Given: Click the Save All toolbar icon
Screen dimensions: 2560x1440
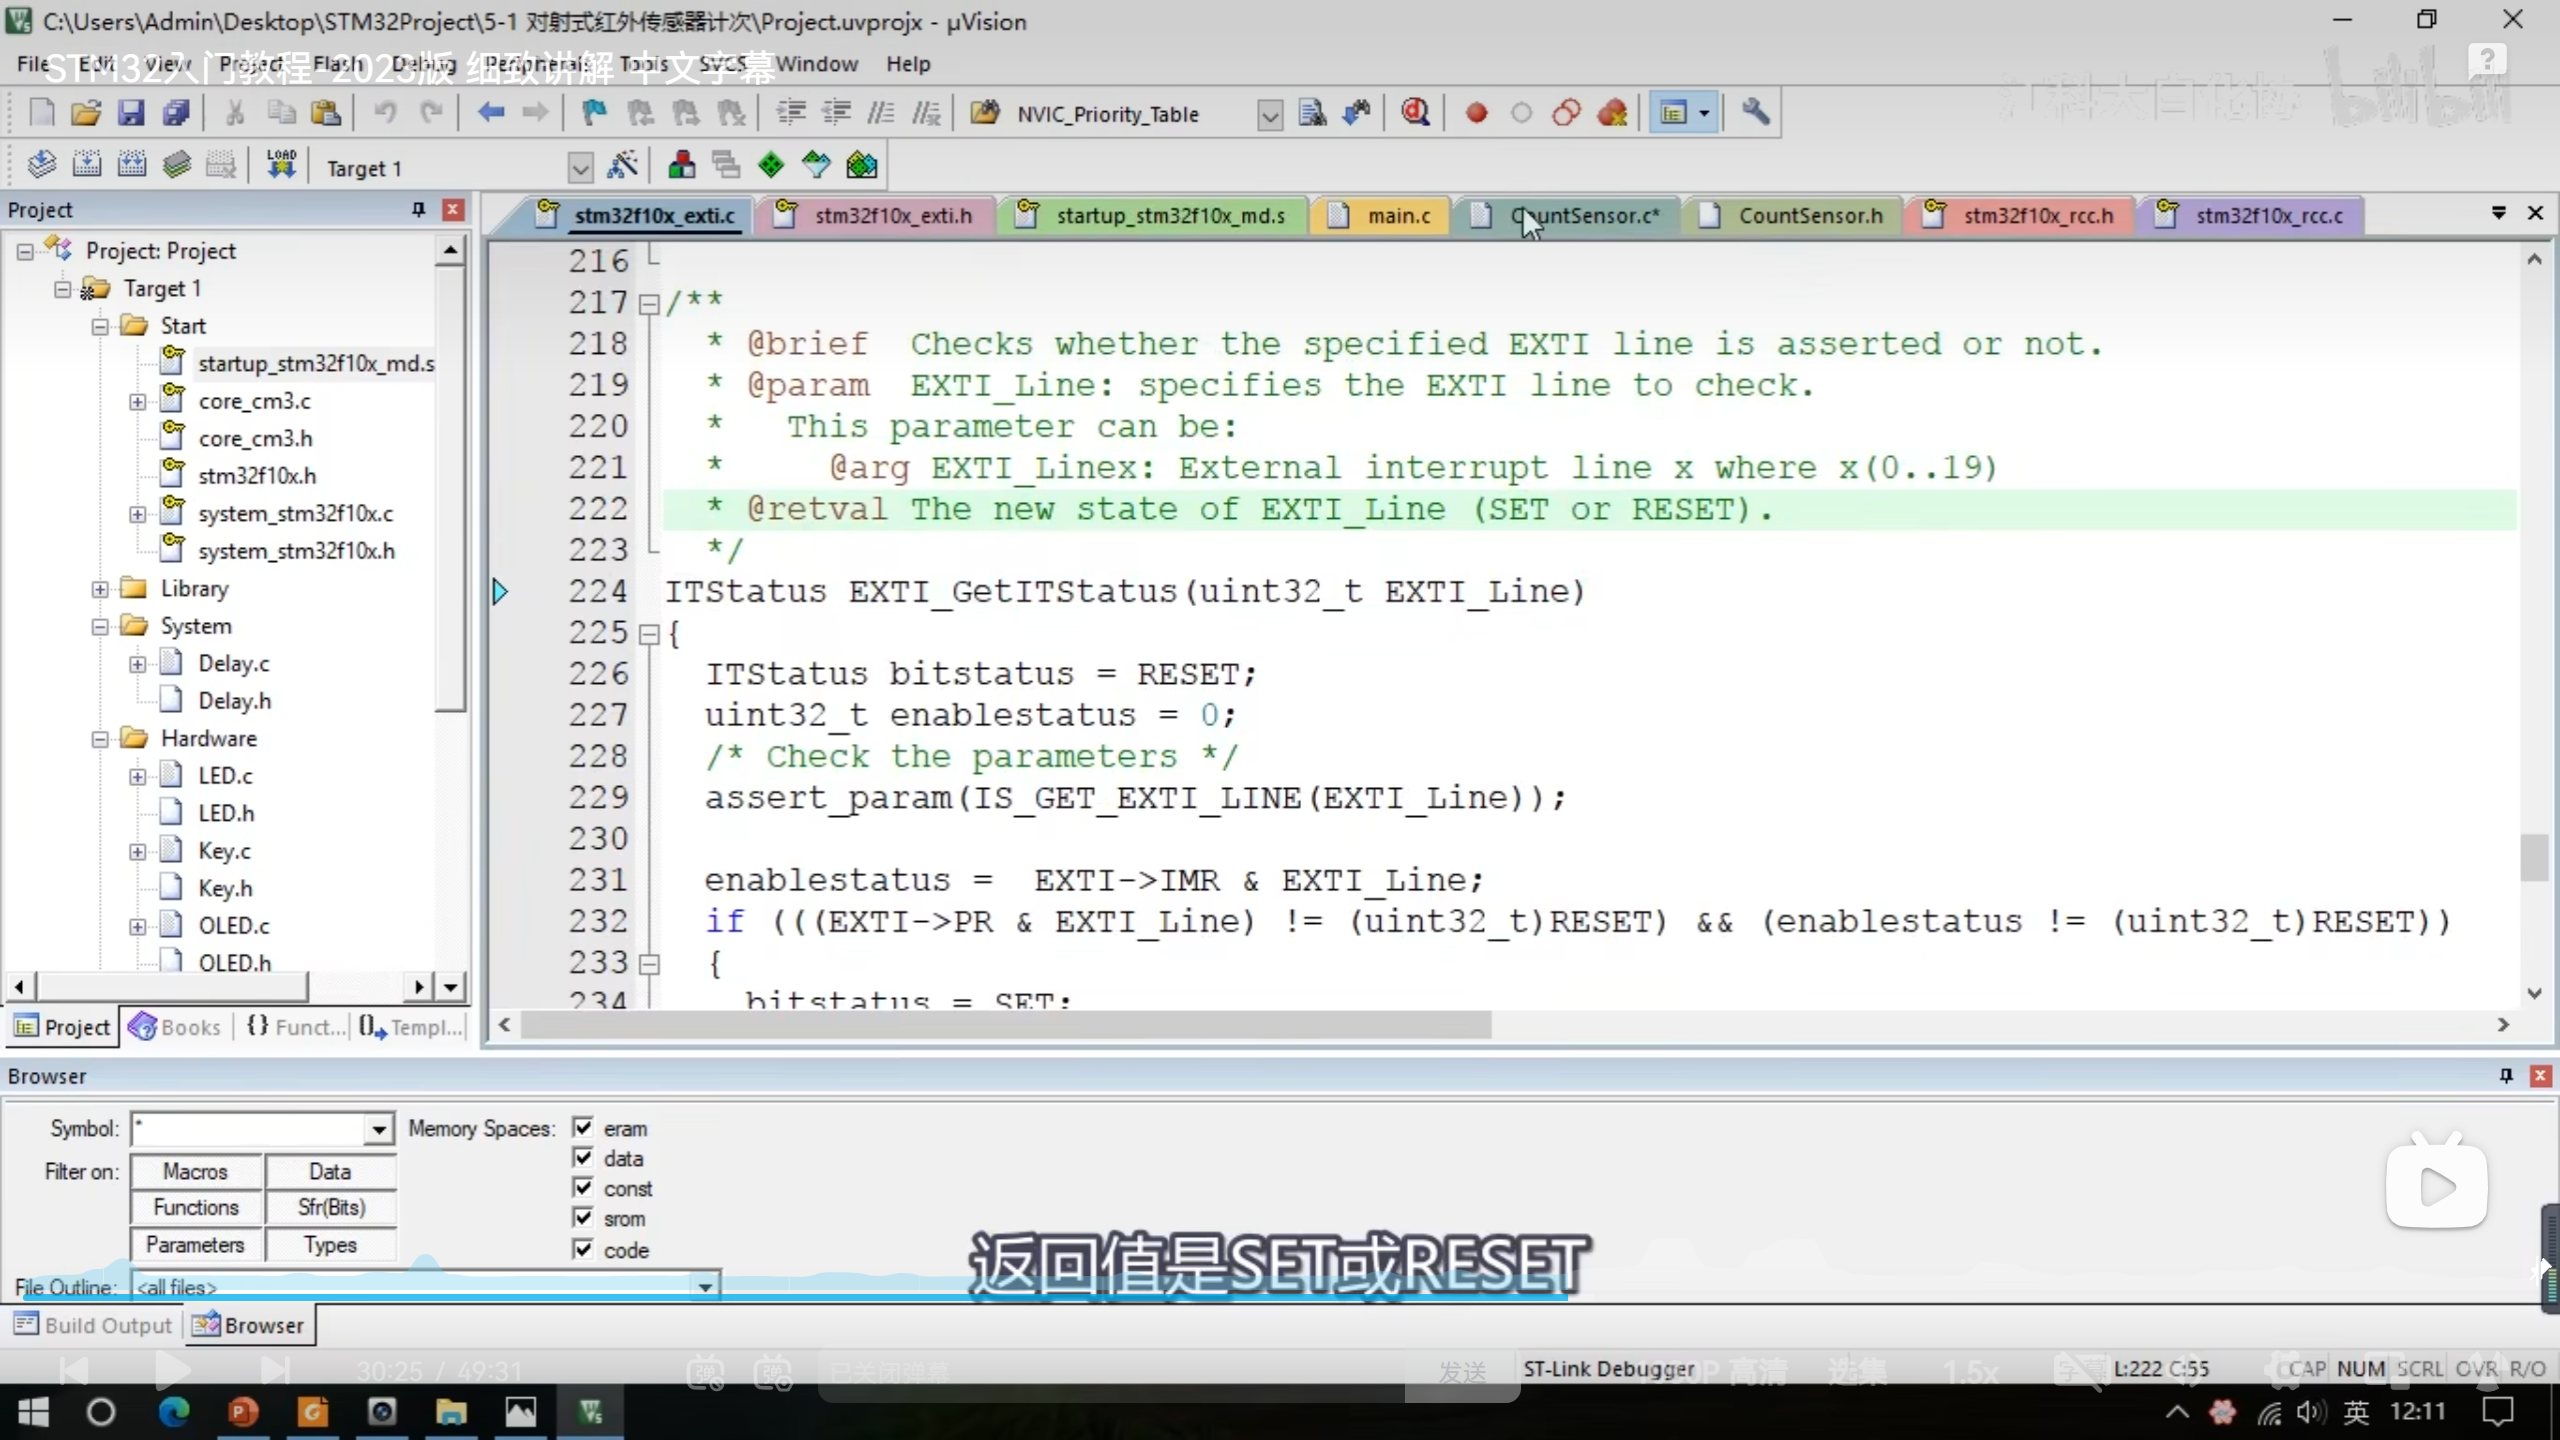Looking at the screenshot, I should [x=176, y=113].
